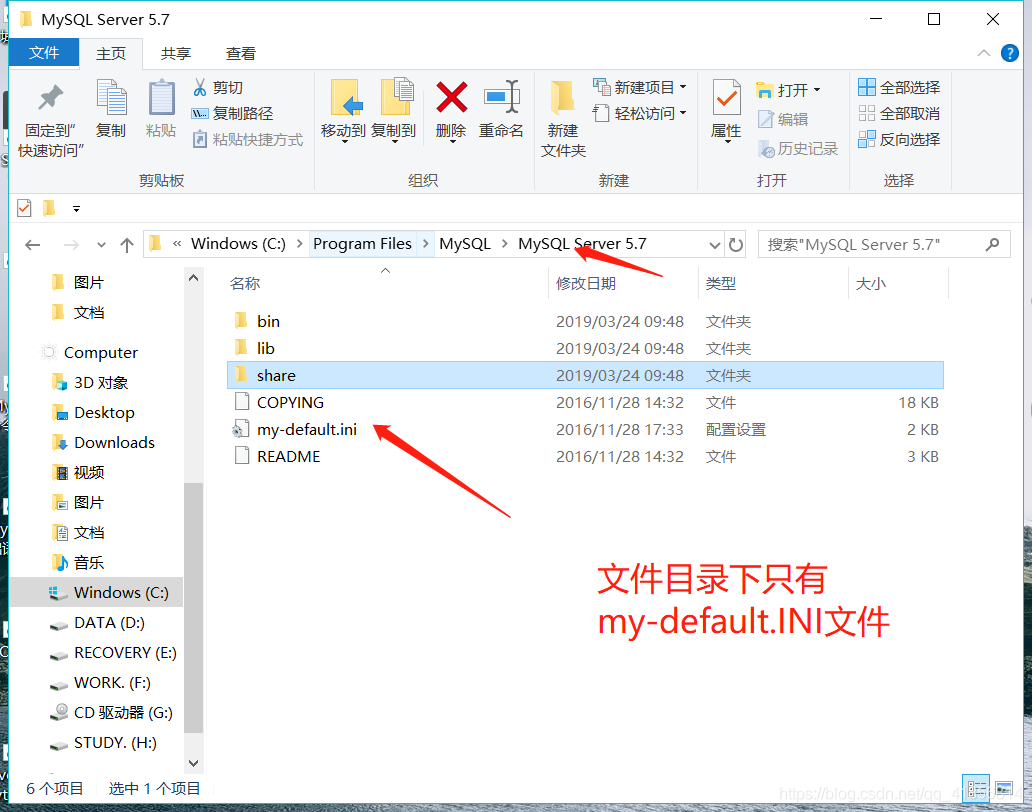Open the Recent locations dropdown arrow
The image size is (1032, 812).
(x=101, y=245)
